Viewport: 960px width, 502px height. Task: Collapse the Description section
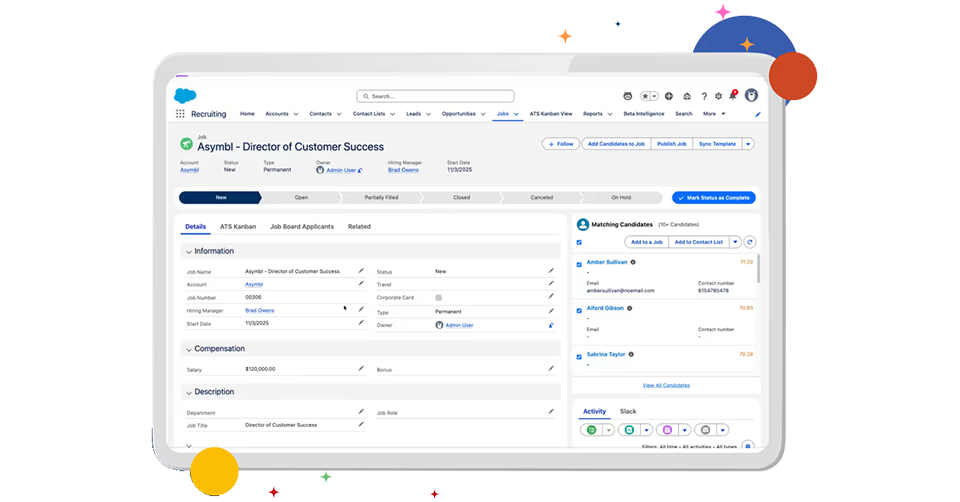coord(189,392)
